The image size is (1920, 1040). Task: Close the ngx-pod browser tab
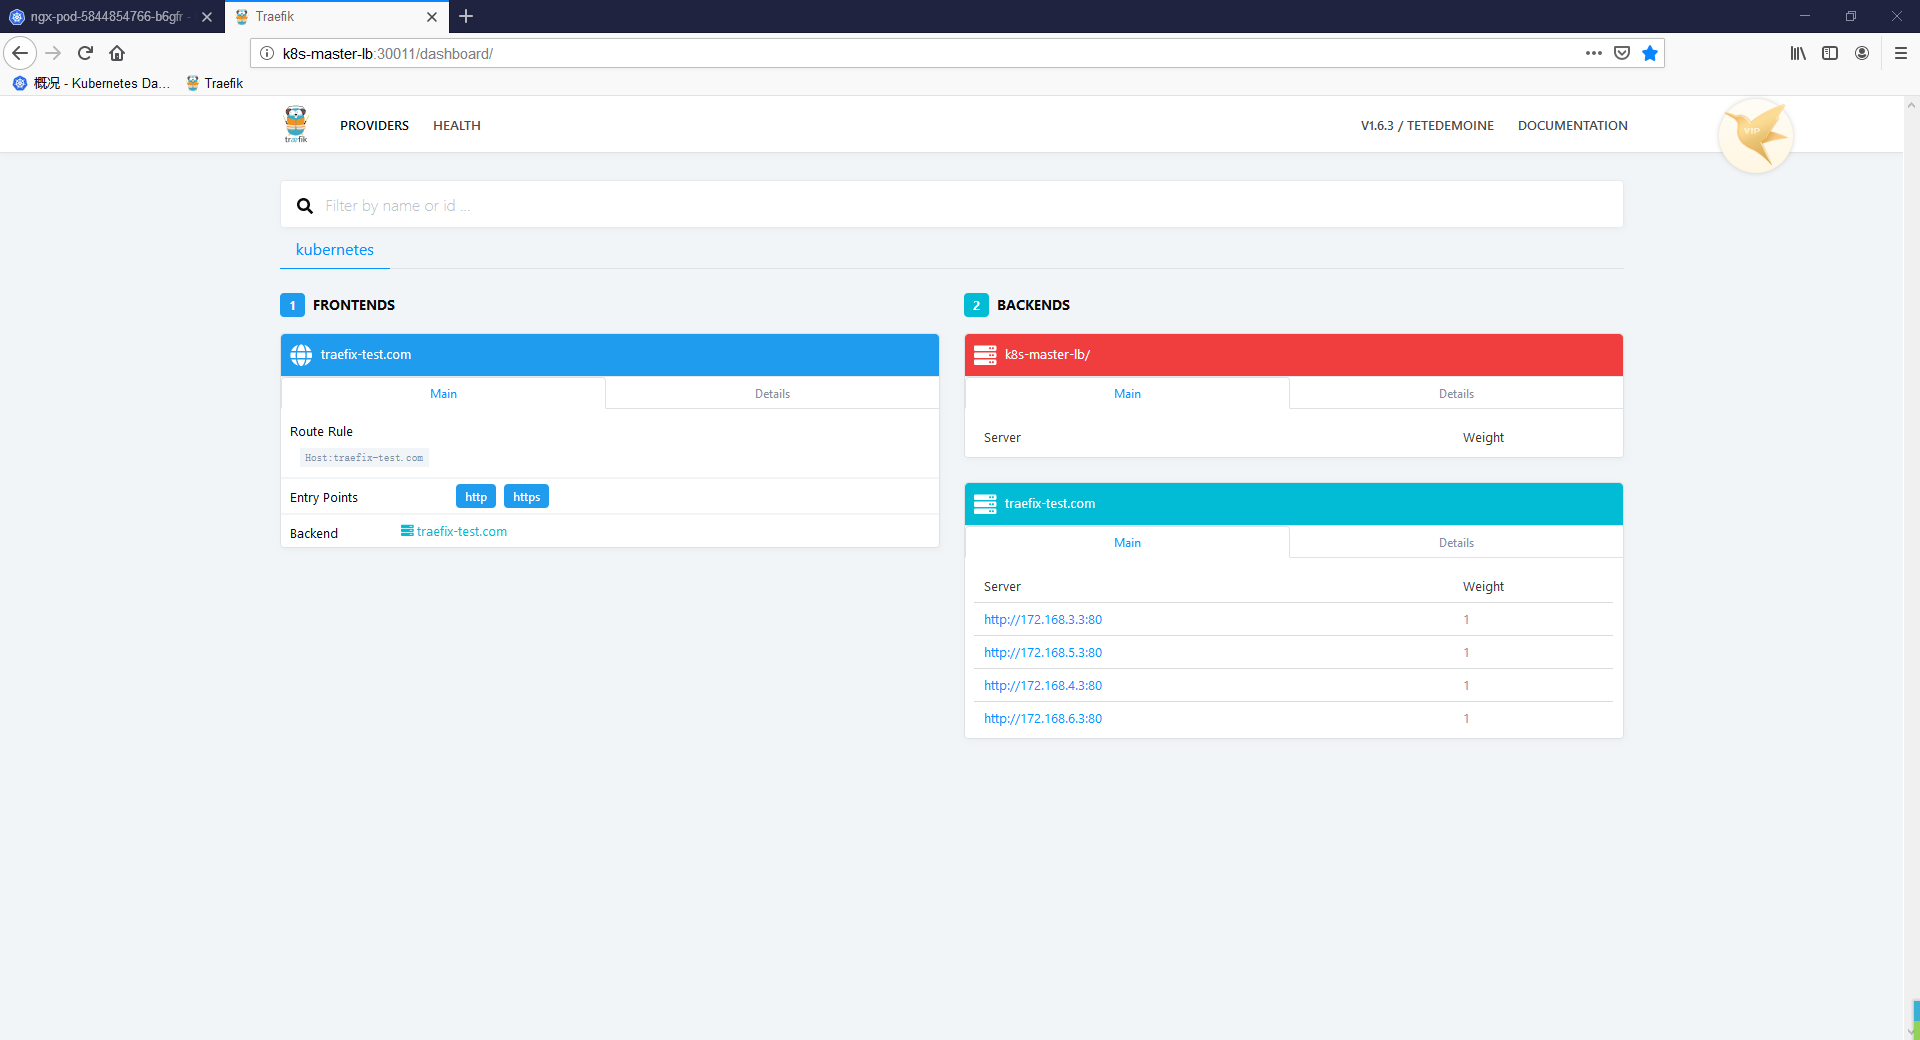(207, 17)
